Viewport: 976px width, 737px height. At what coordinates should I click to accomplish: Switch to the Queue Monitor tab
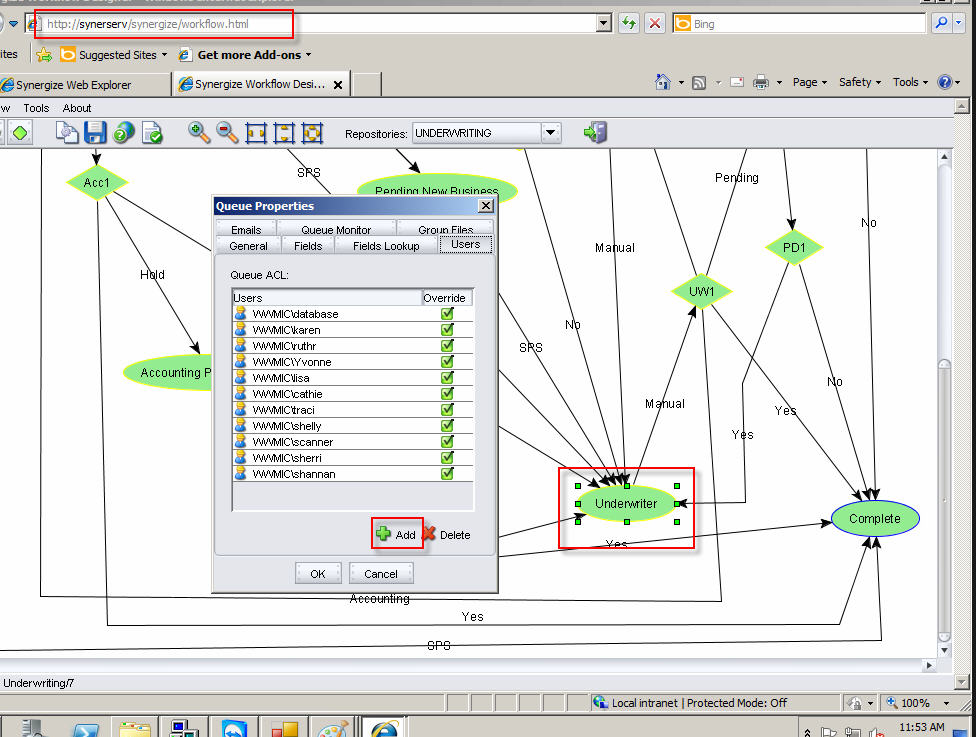point(336,229)
